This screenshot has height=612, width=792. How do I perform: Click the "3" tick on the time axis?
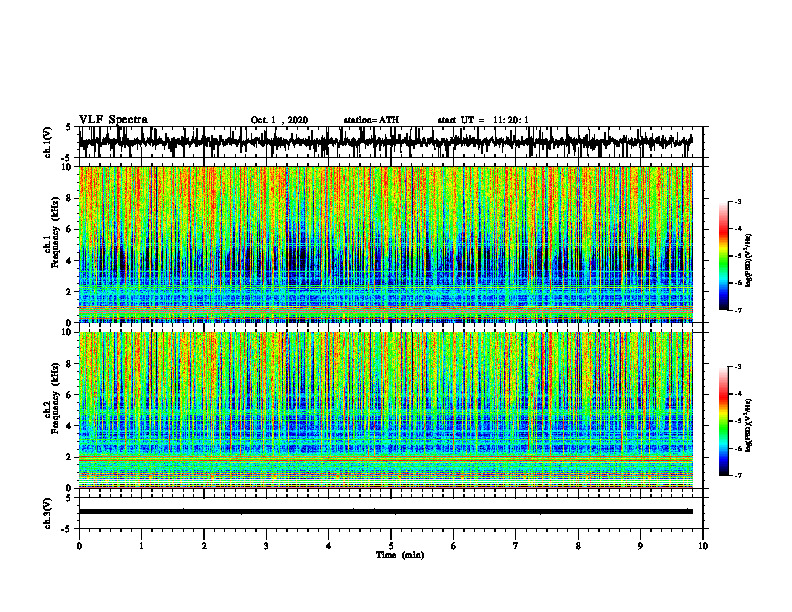[266, 546]
